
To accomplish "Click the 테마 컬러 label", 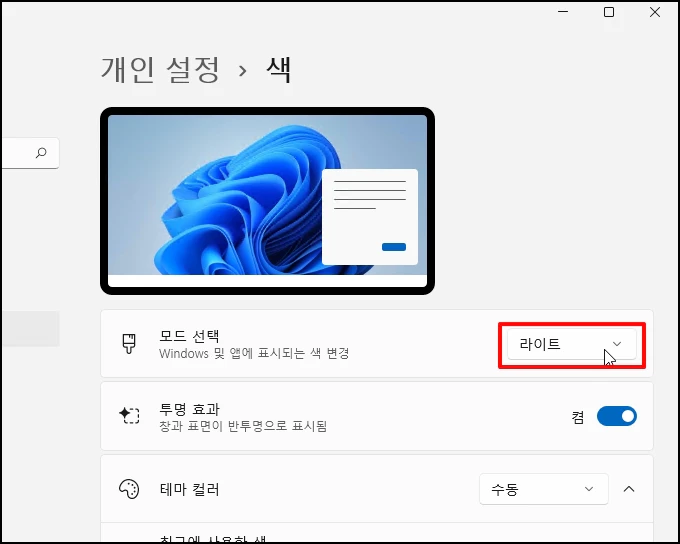I will pos(189,490).
